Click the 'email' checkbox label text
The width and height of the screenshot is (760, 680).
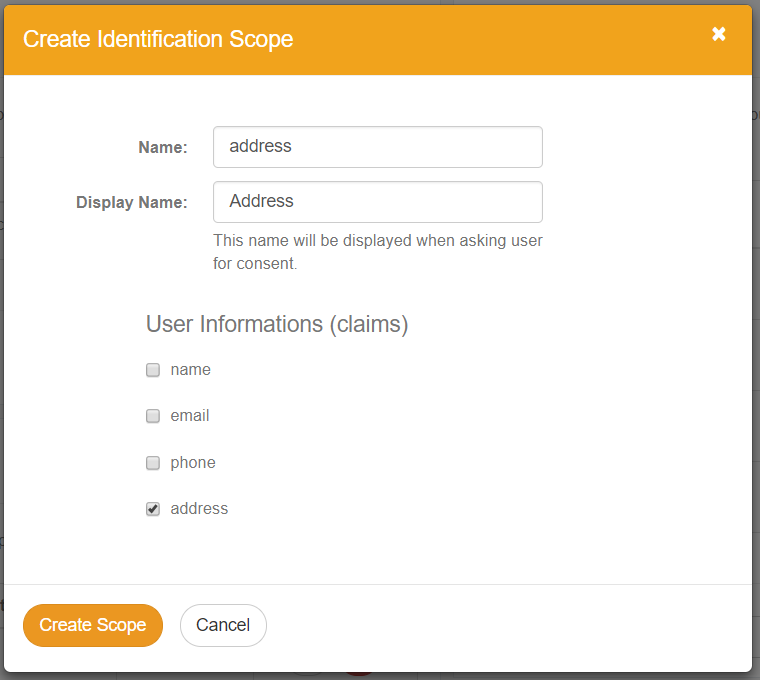pyautogui.click(x=189, y=416)
